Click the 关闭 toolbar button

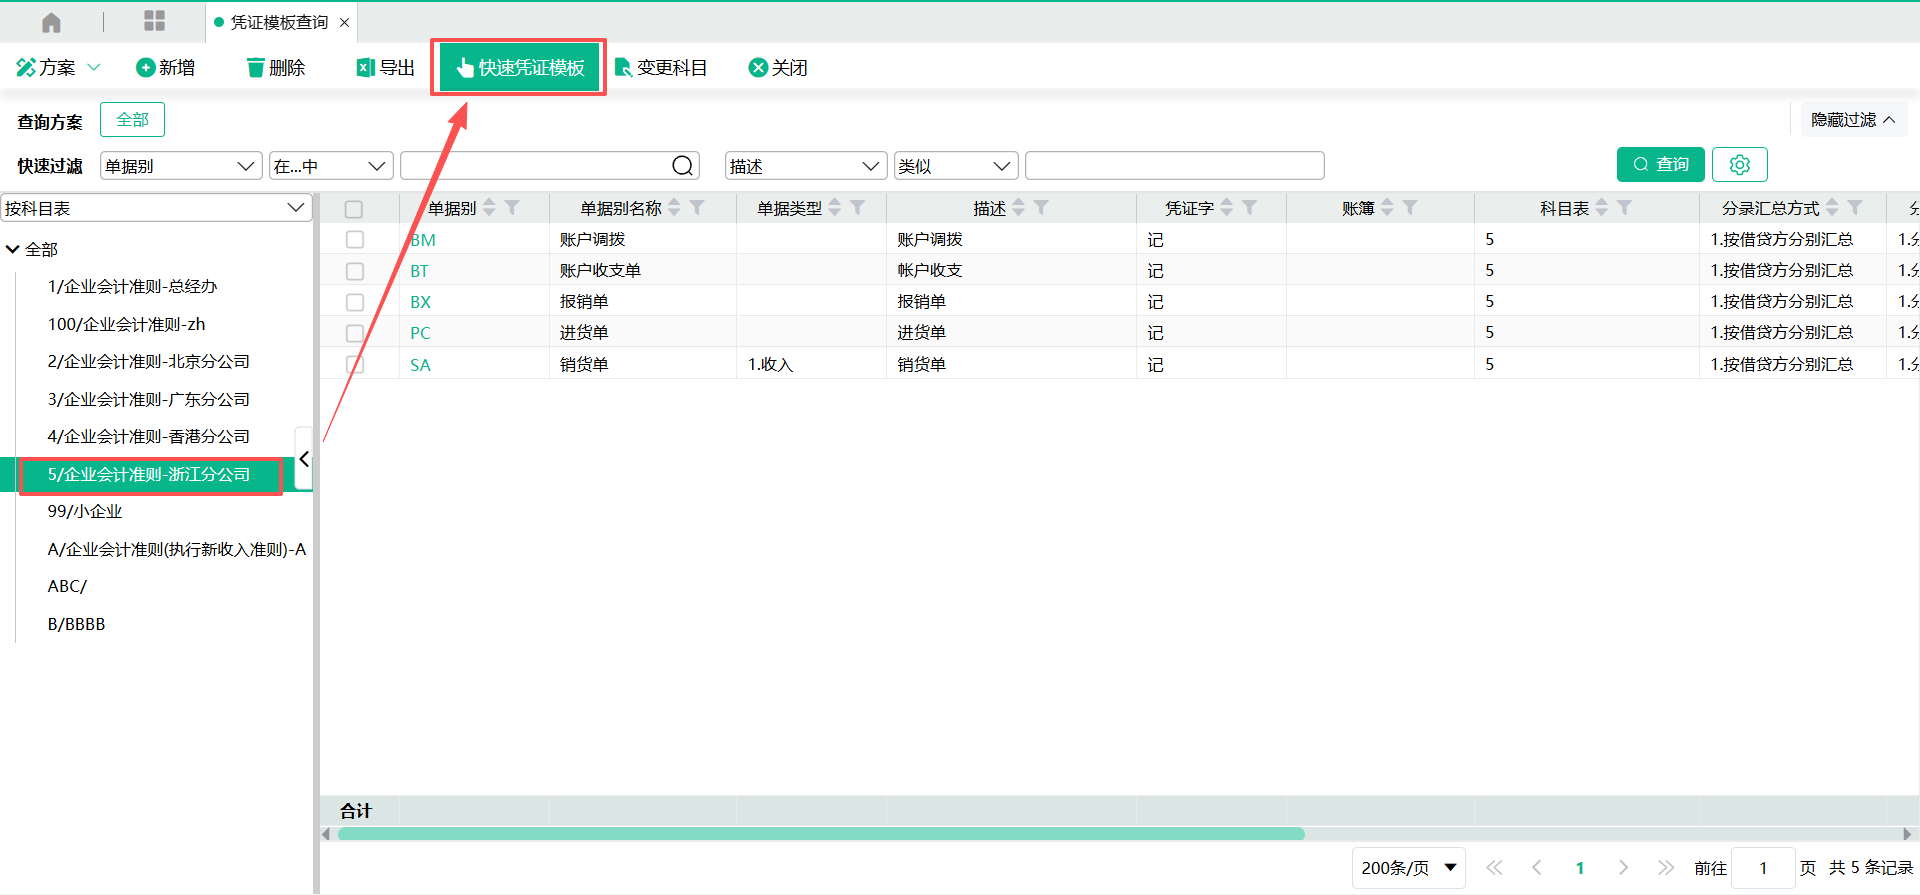pyautogui.click(x=778, y=67)
